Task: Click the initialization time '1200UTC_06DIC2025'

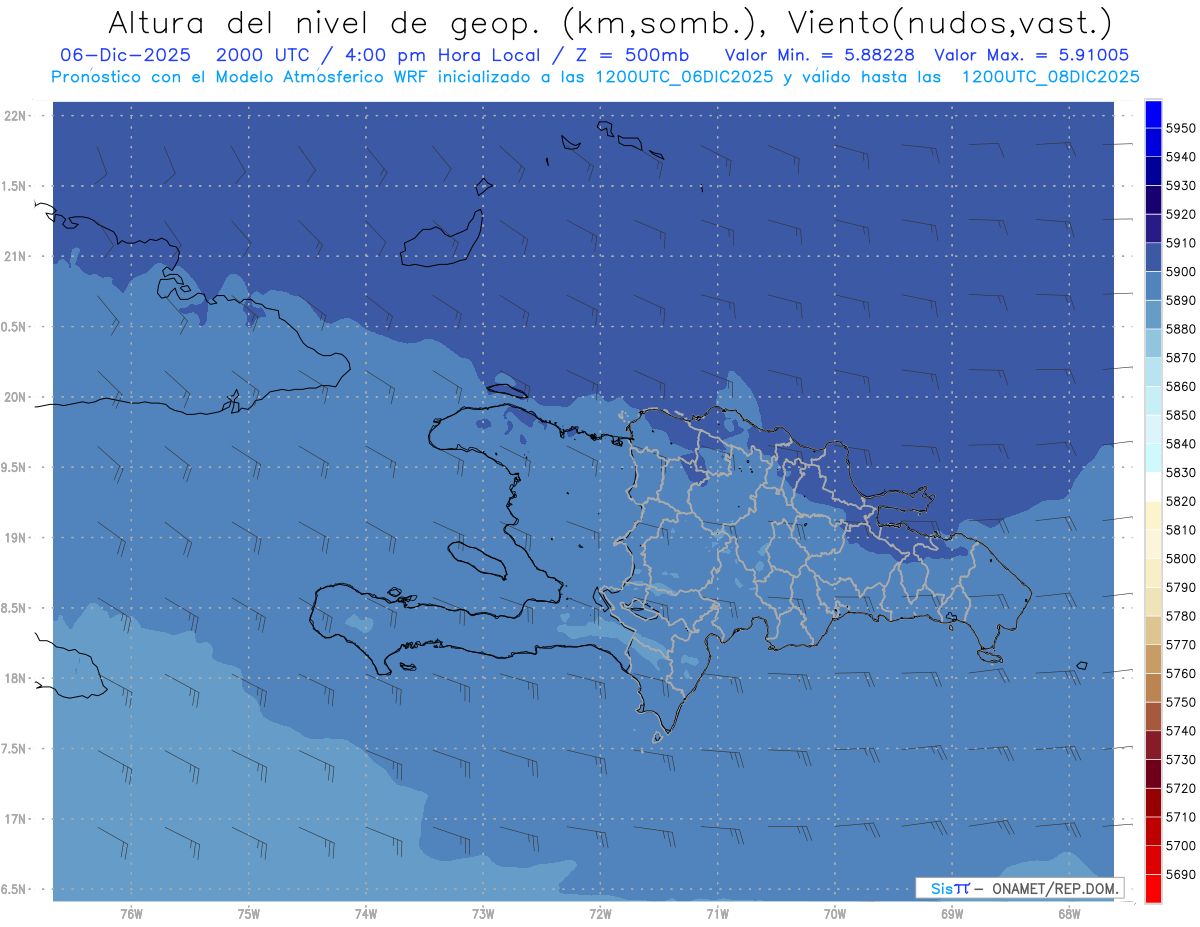Action: click(x=684, y=77)
